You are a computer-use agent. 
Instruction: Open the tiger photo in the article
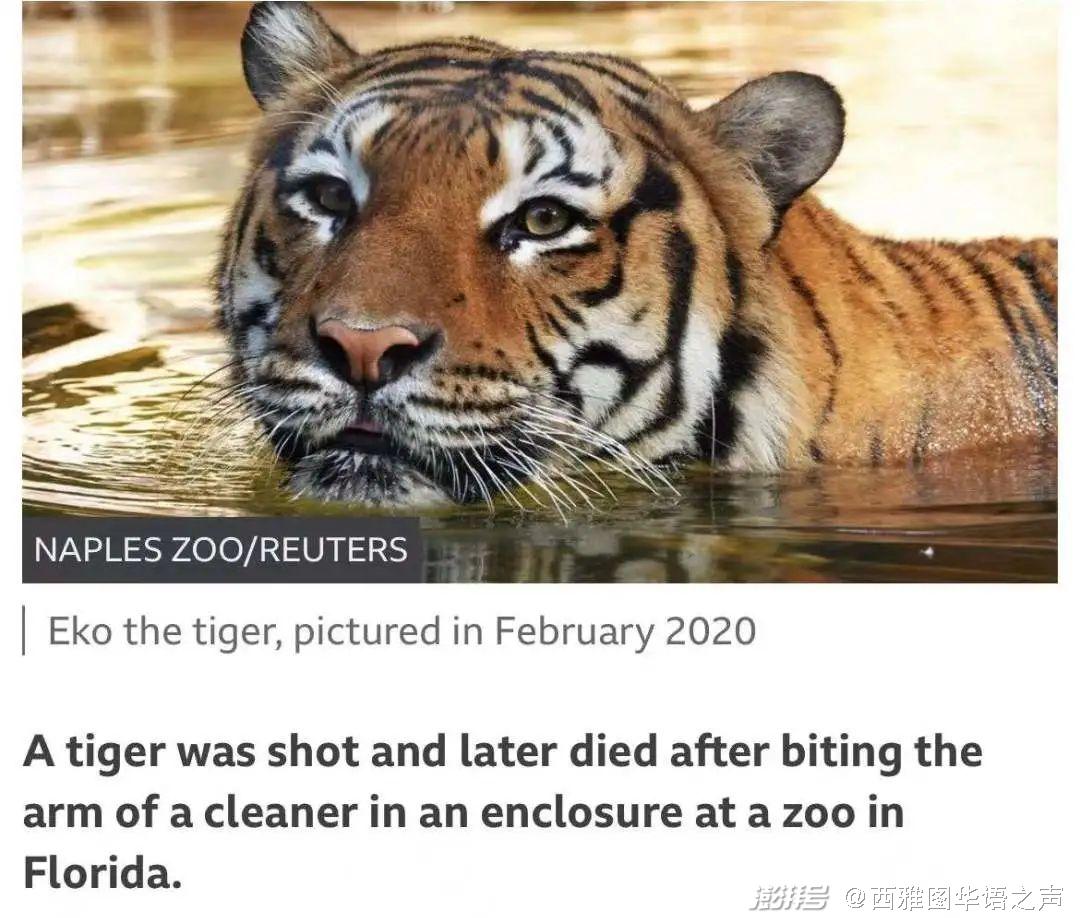[540, 292]
